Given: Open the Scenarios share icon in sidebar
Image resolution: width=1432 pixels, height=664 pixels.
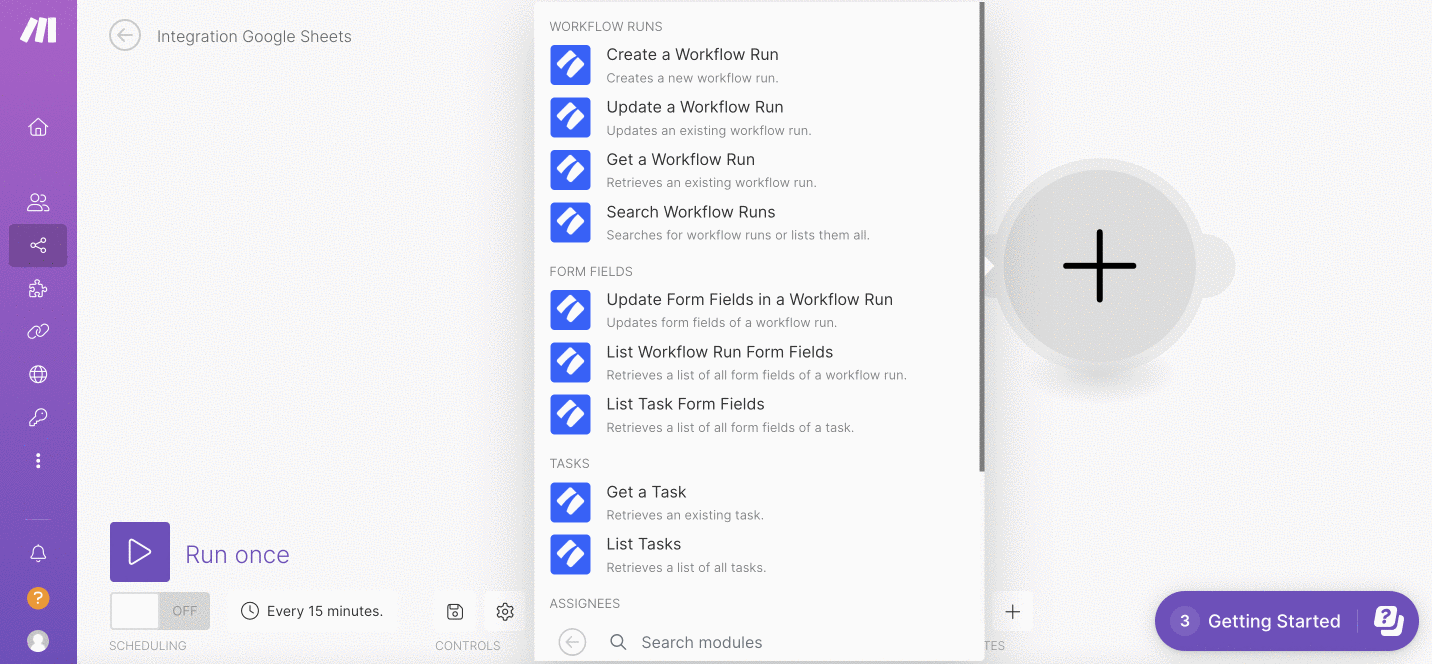Looking at the screenshot, I should tap(38, 245).
